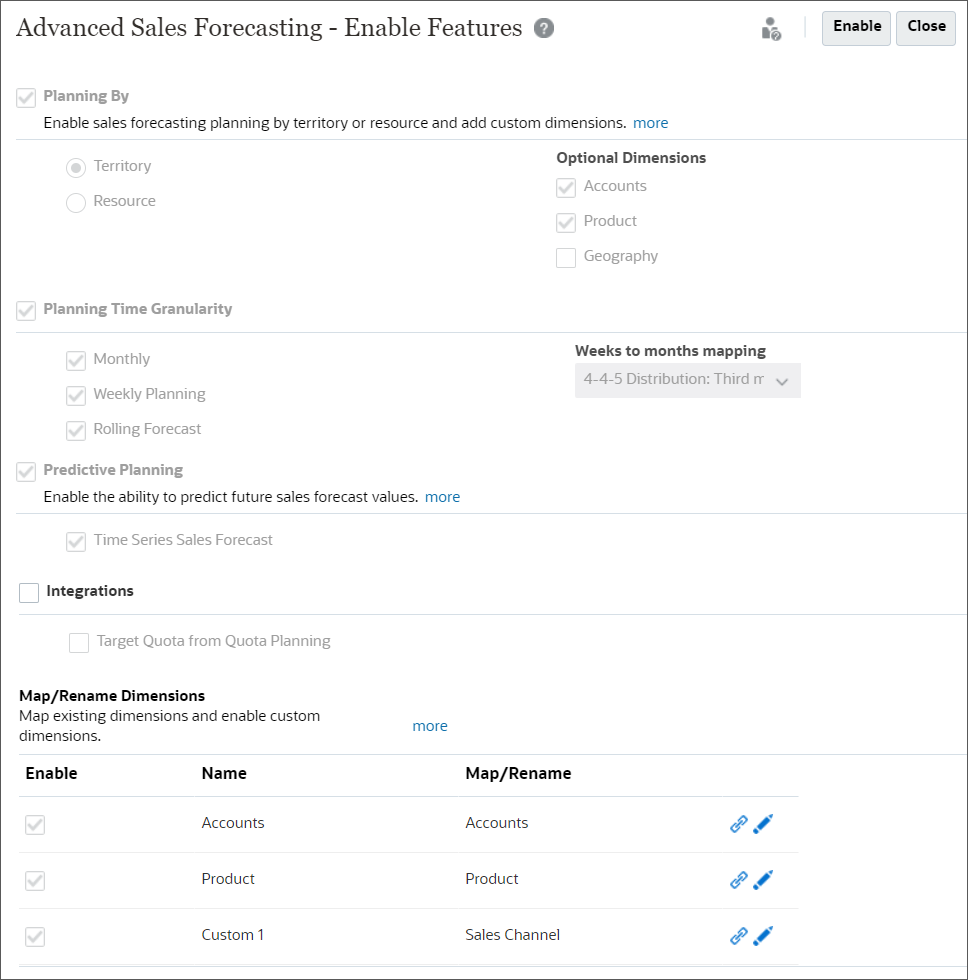Click the Close button
The width and height of the screenshot is (968, 980).
tap(925, 28)
